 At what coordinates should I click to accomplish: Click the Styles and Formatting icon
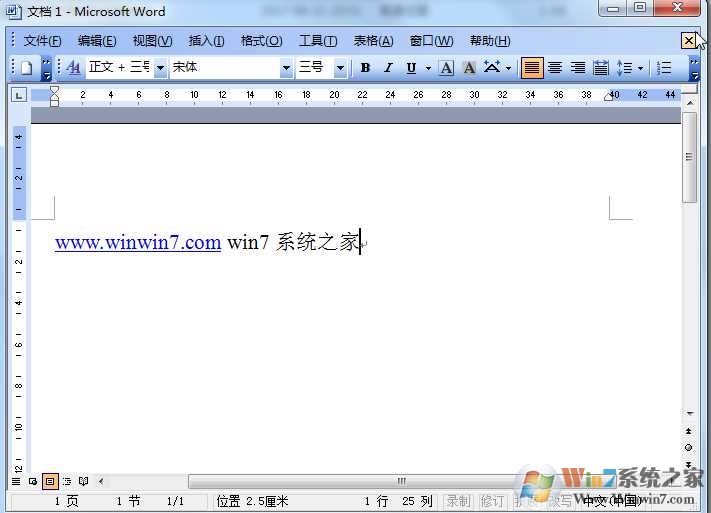click(x=73, y=68)
